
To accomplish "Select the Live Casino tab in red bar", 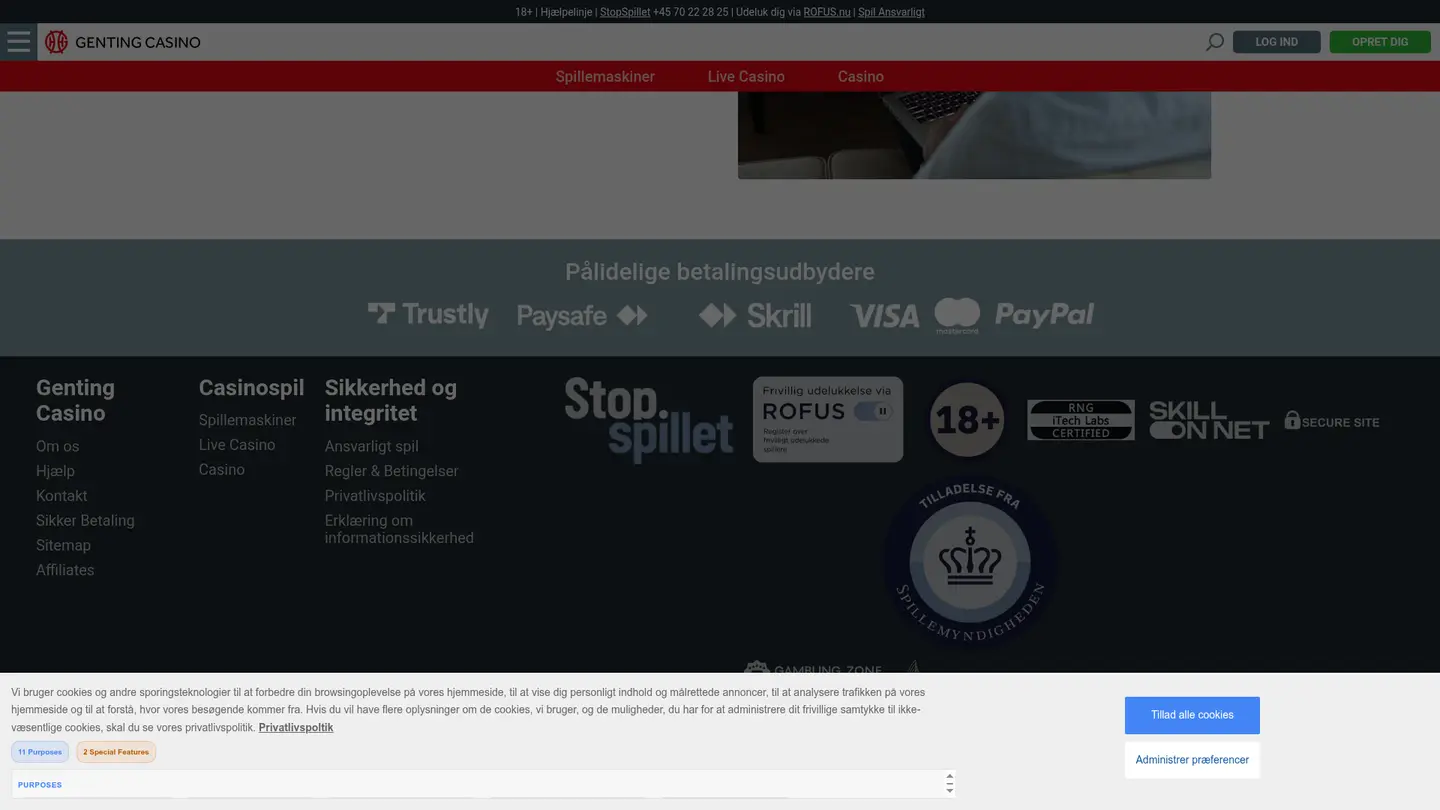I will 746,76.
